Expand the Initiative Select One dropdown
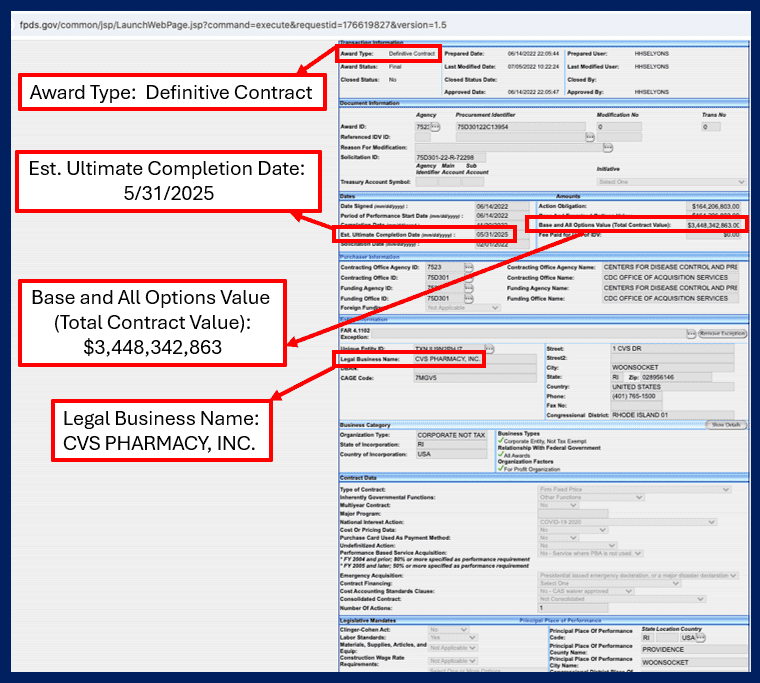The width and height of the screenshot is (760, 683). (x=671, y=182)
